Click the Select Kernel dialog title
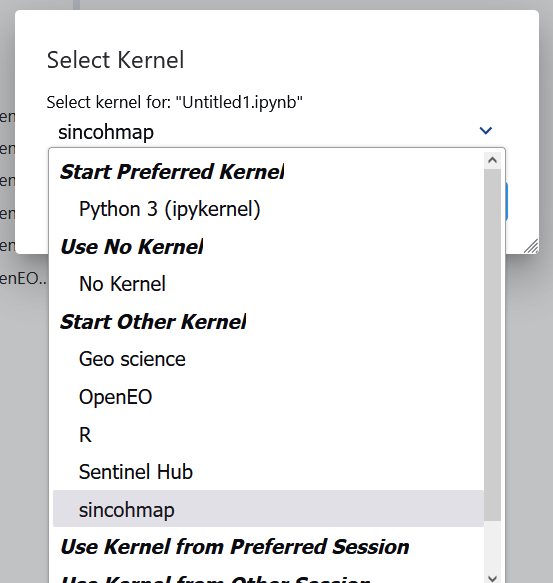The height and width of the screenshot is (583, 553). [115, 60]
